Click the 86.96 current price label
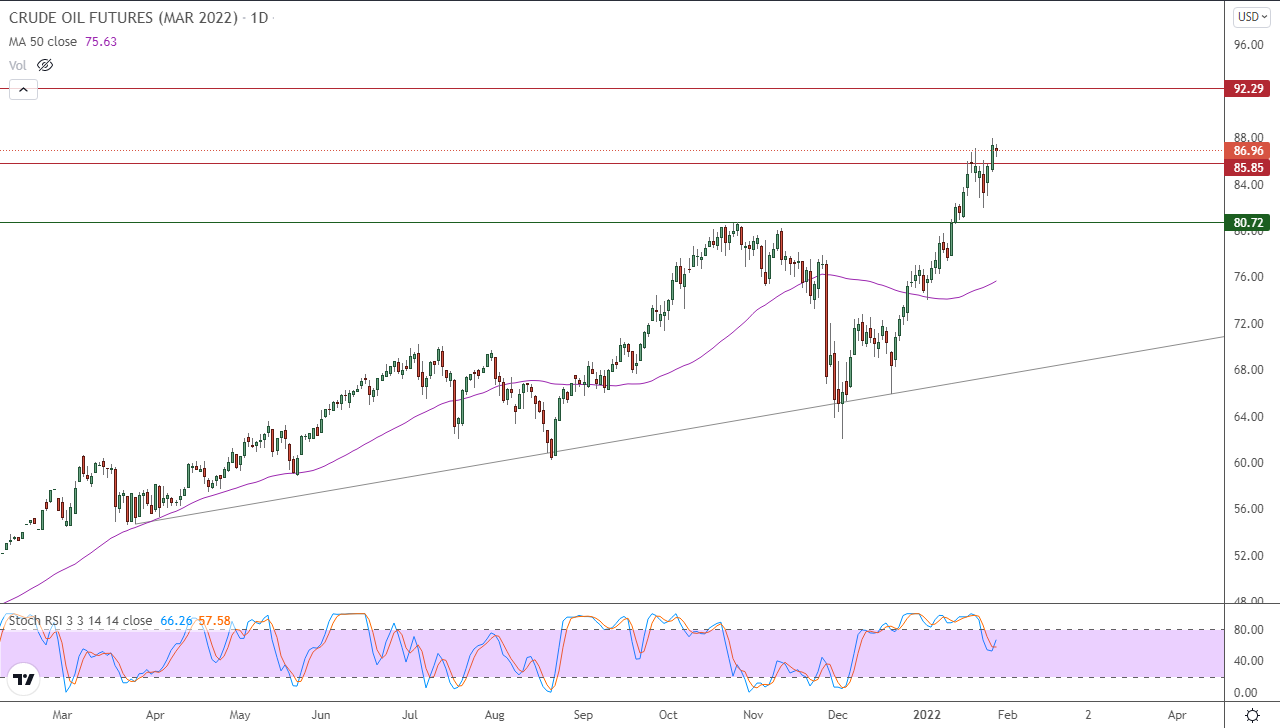 click(1250, 151)
